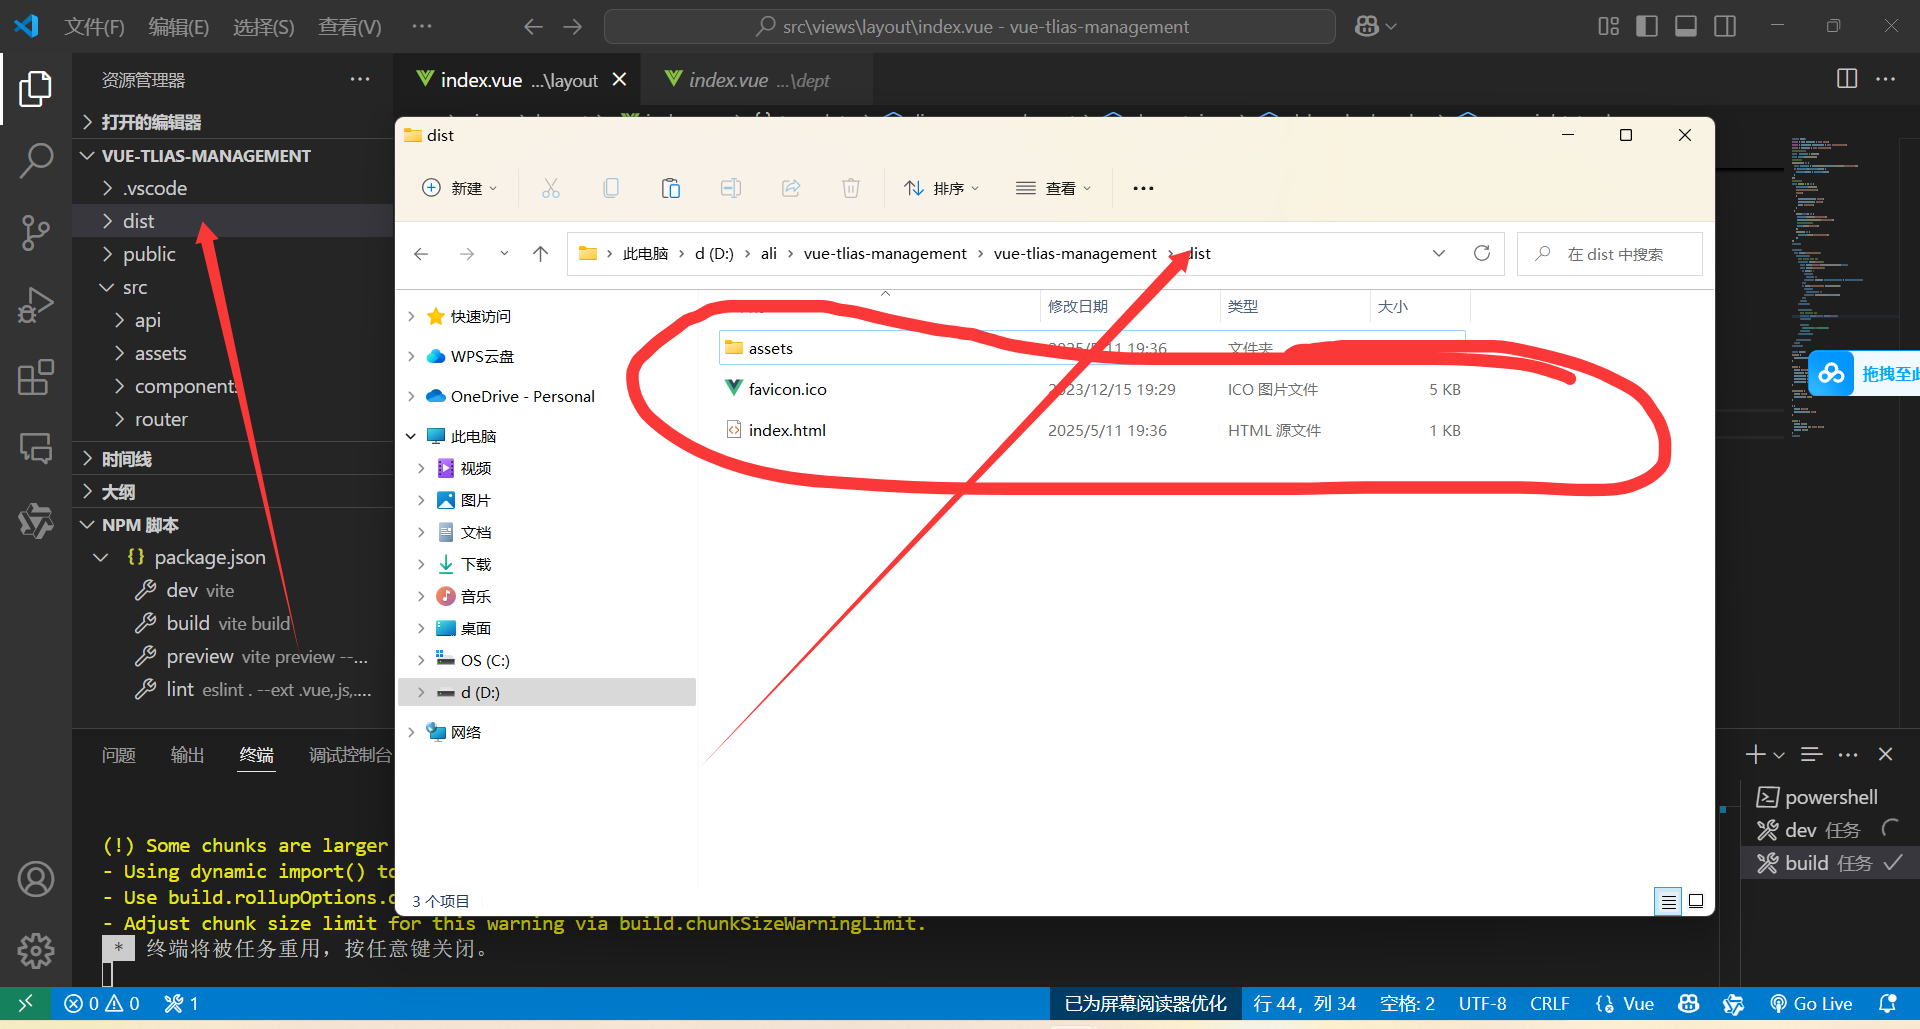Image resolution: width=1920 pixels, height=1029 pixels.
Task: Select d (D:) in the navigation pane
Action: (547, 692)
